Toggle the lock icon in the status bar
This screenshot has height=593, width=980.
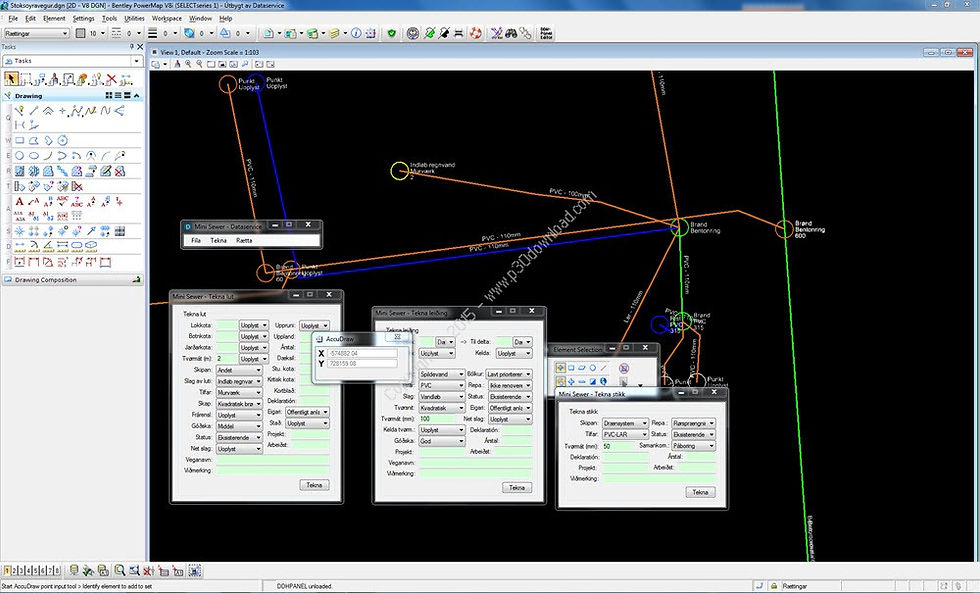[x=774, y=586]
